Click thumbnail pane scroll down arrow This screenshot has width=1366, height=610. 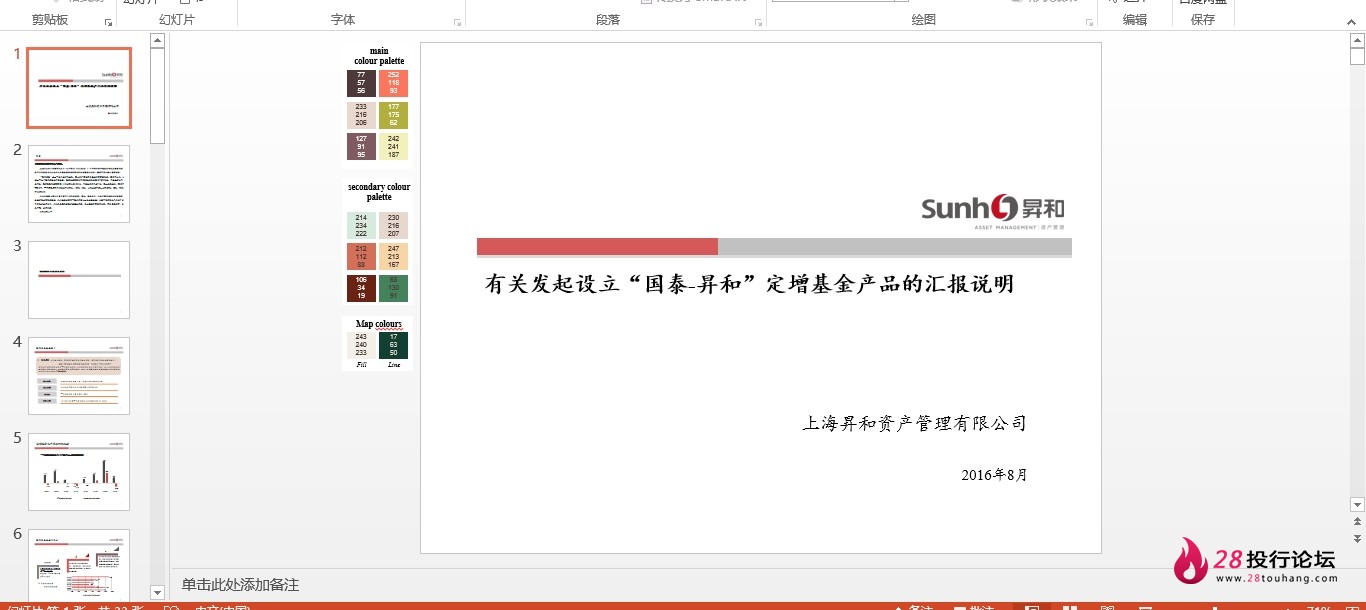[157, 593]
